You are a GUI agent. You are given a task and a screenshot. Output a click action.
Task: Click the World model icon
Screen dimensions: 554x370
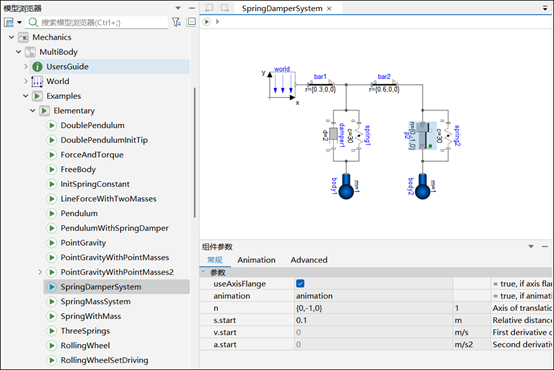[37, 81]
